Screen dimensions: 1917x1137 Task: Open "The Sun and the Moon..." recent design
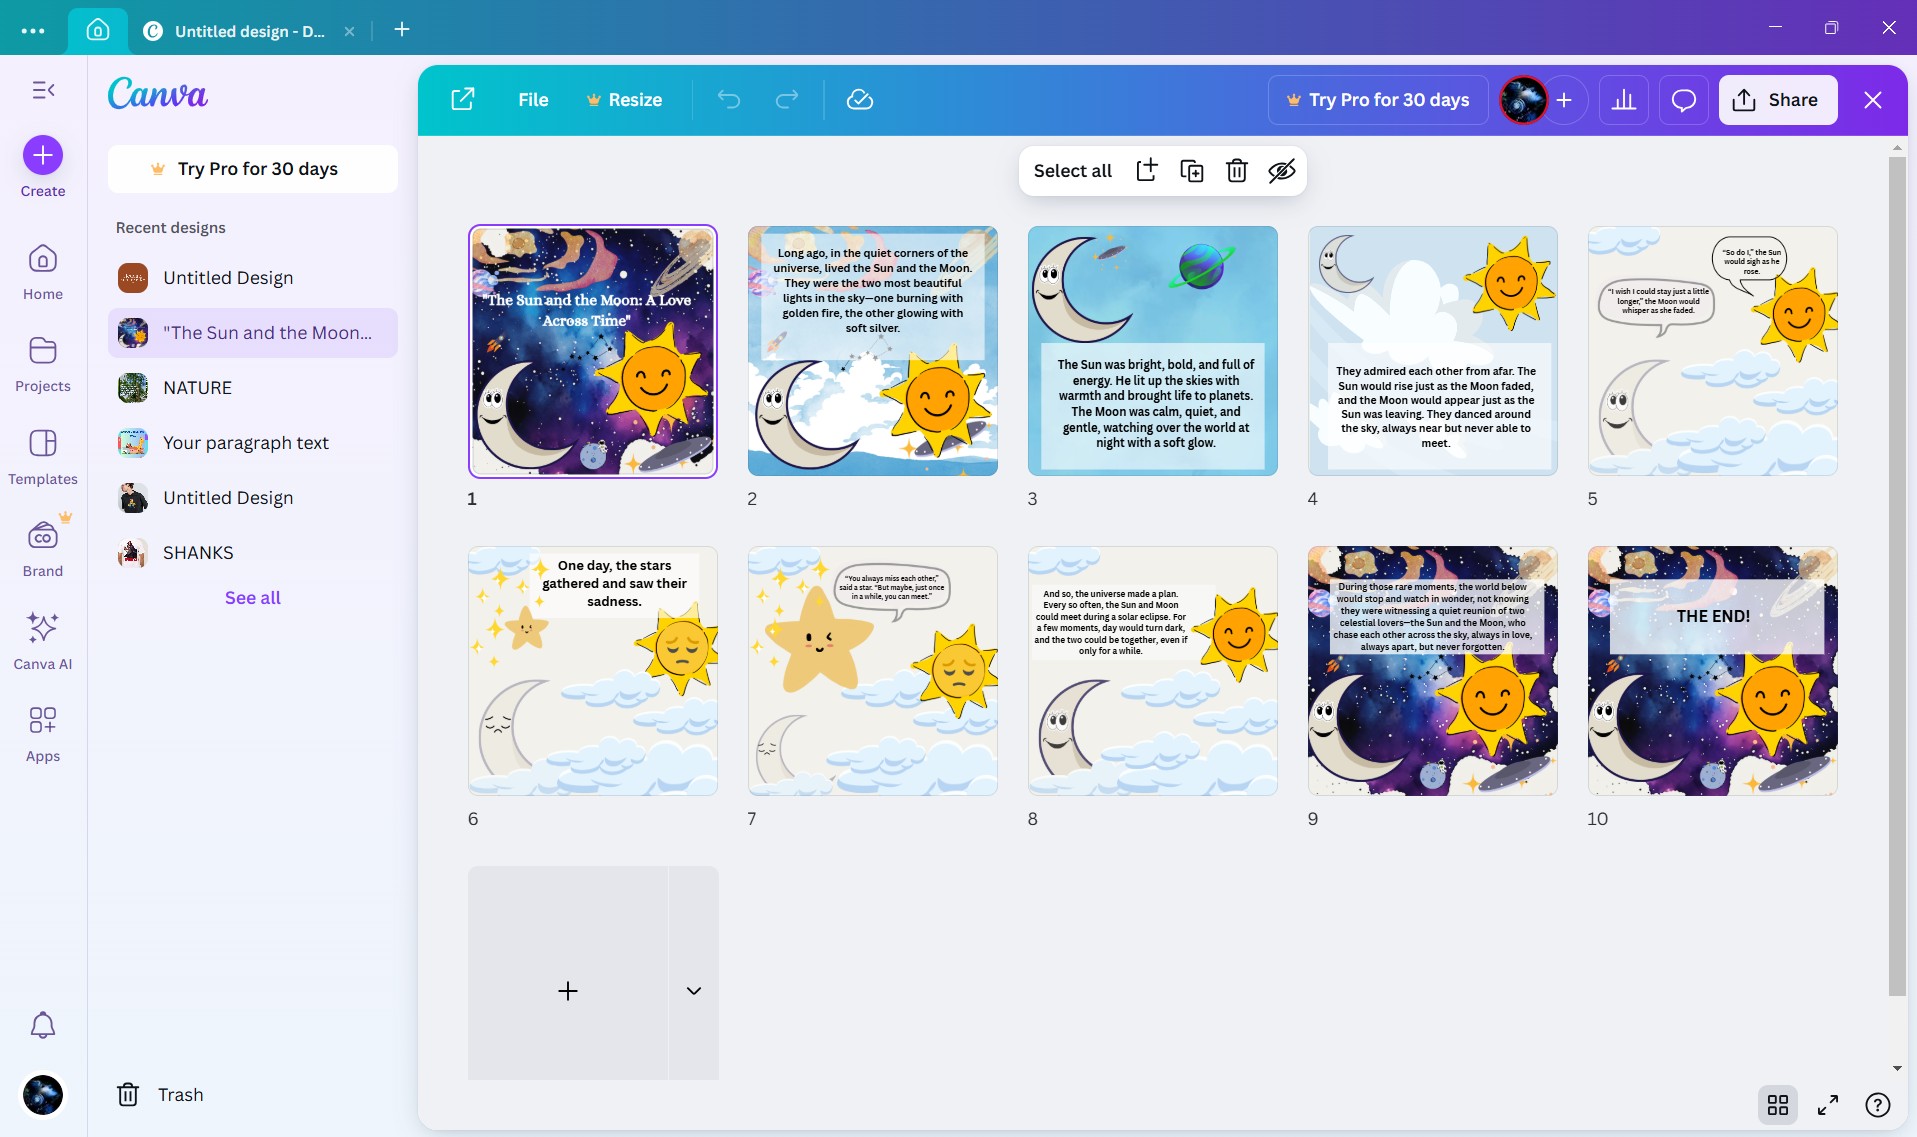(253, 333)
